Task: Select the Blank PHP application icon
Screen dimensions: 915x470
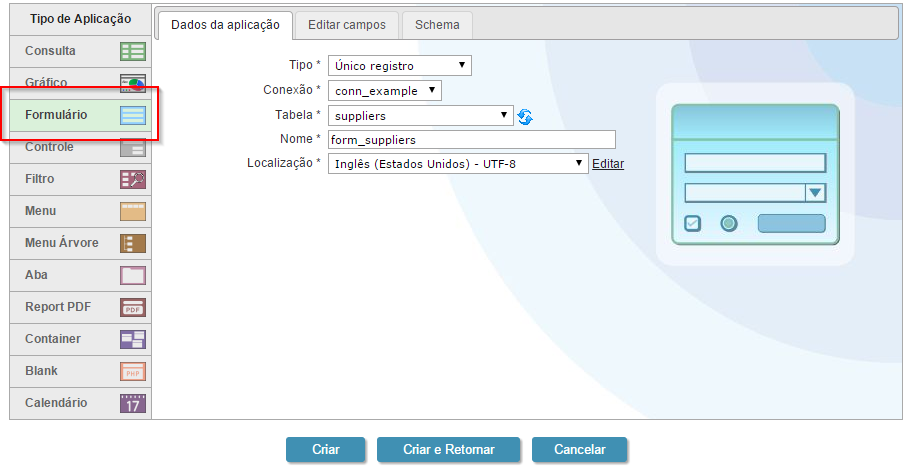Action: [x=132, y=371]
